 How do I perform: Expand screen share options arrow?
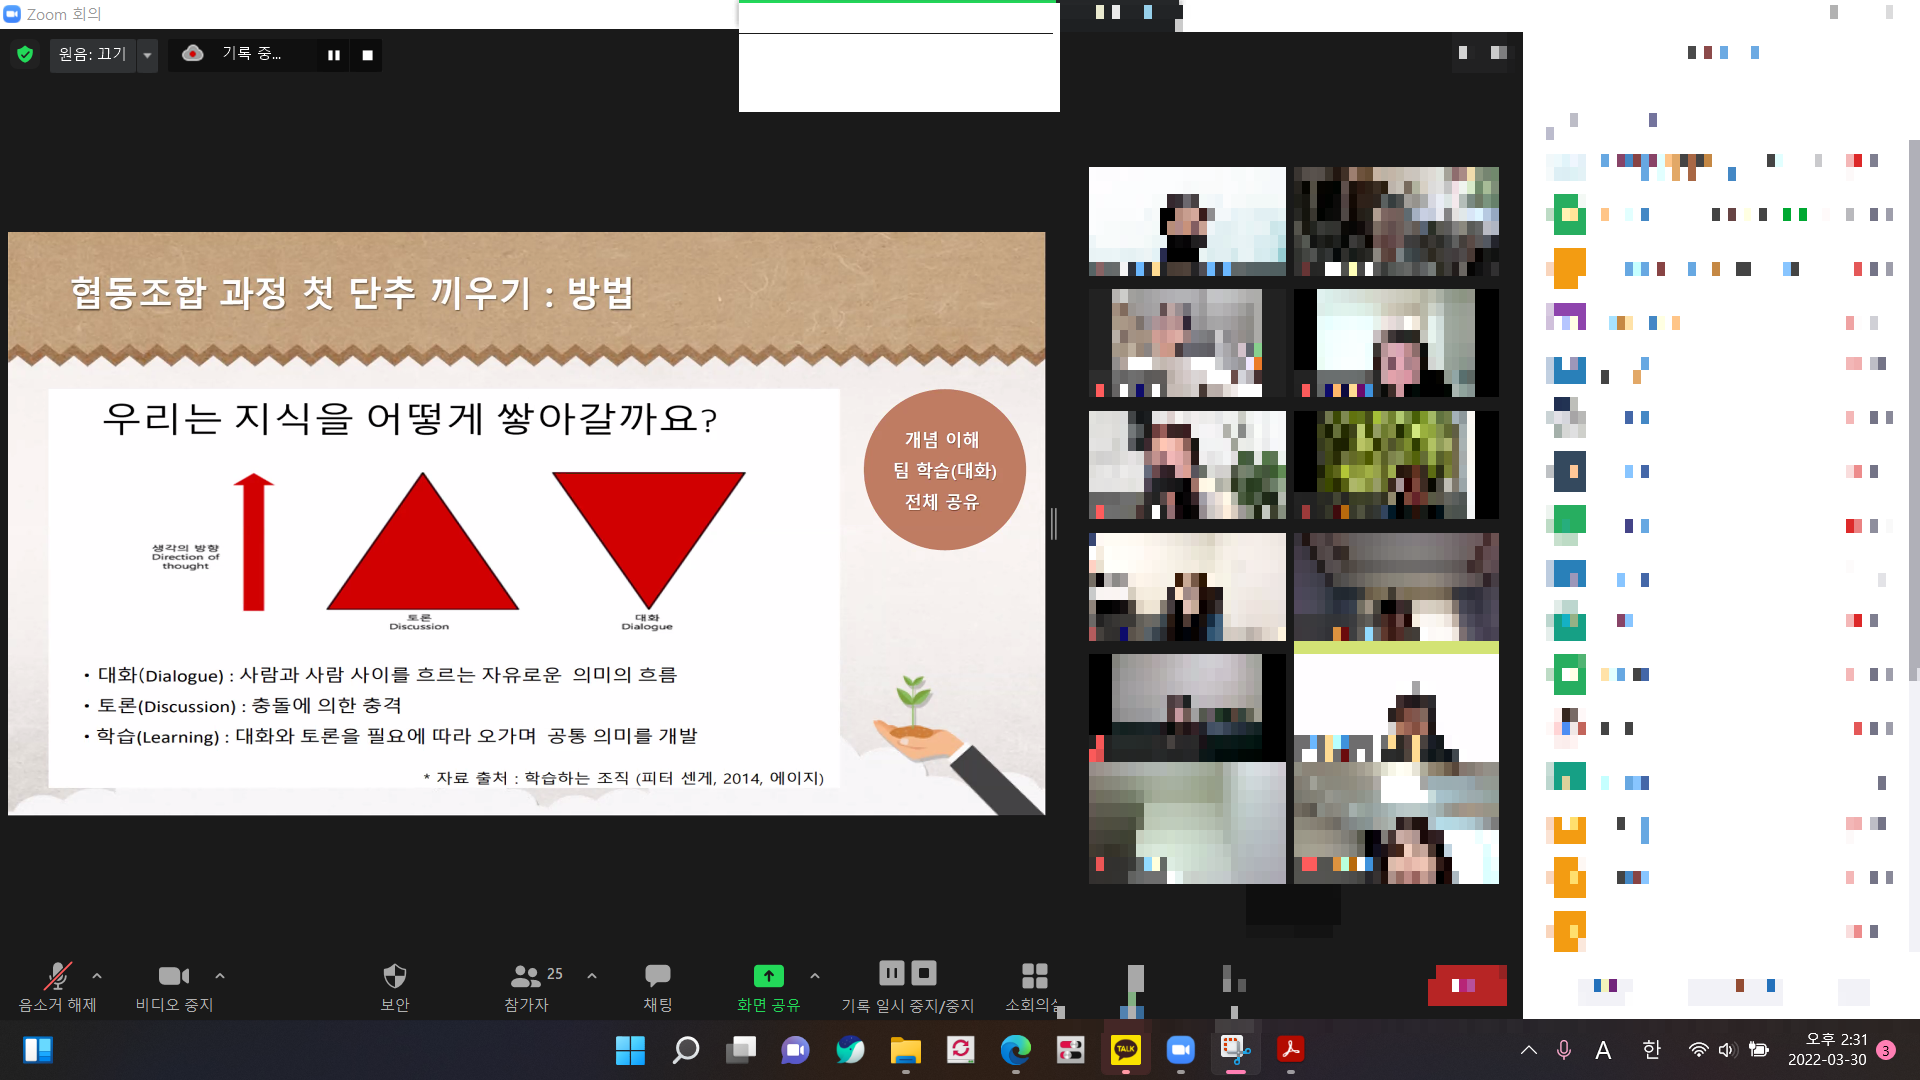(815, 976)
